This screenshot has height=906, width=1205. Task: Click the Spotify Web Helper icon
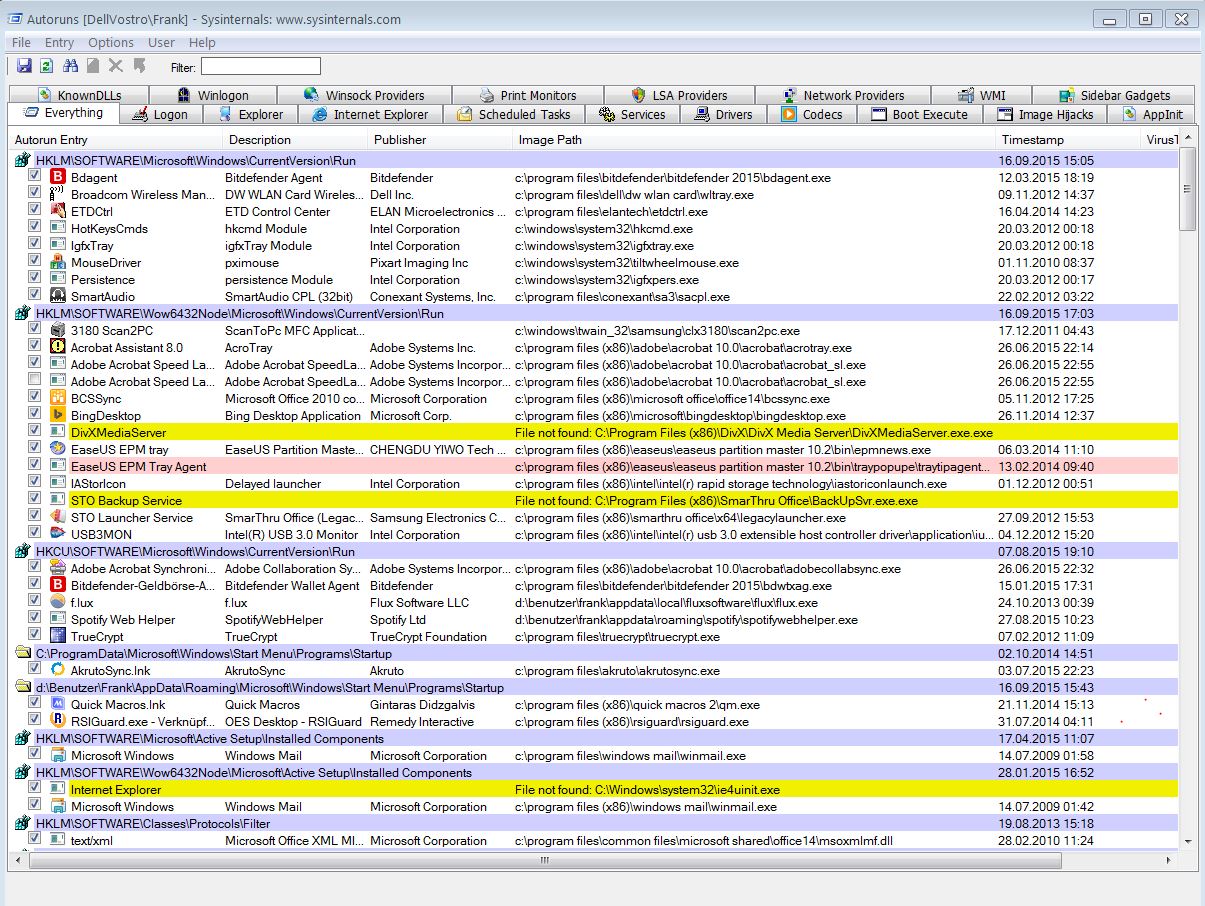tap(58, 620)
